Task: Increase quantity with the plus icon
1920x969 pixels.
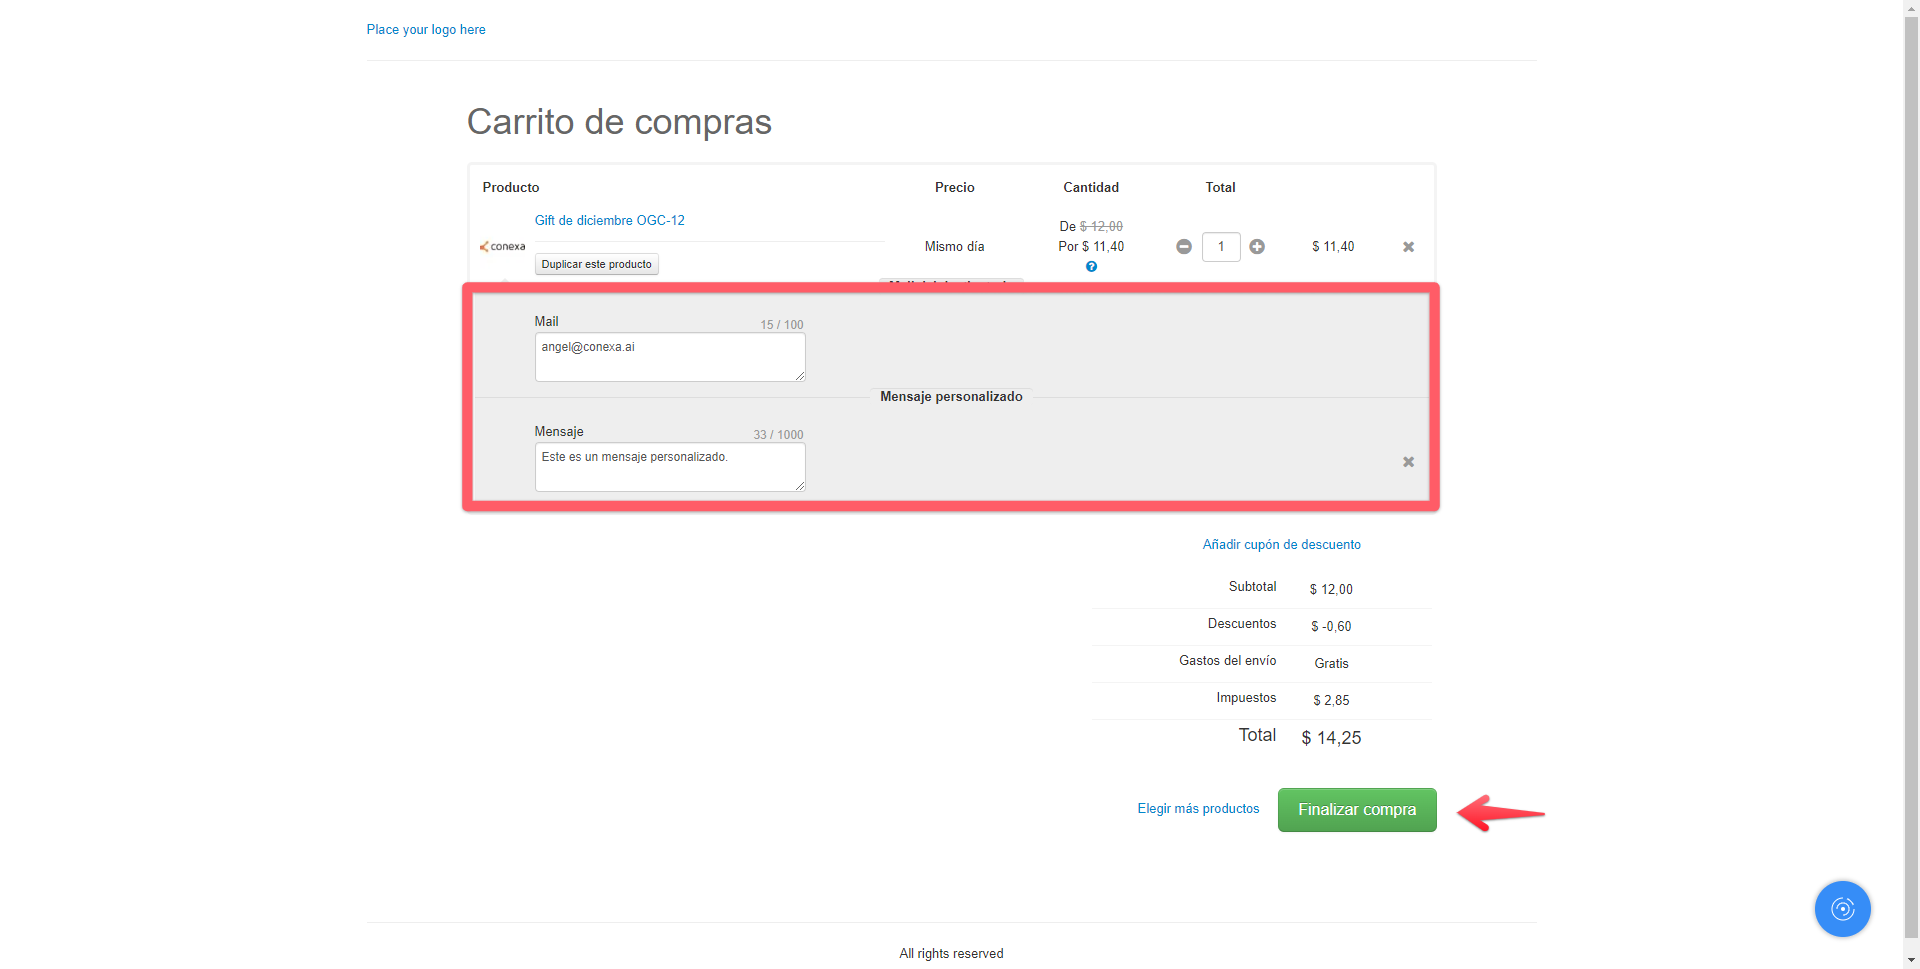Action: click(x=1257, y=247)
